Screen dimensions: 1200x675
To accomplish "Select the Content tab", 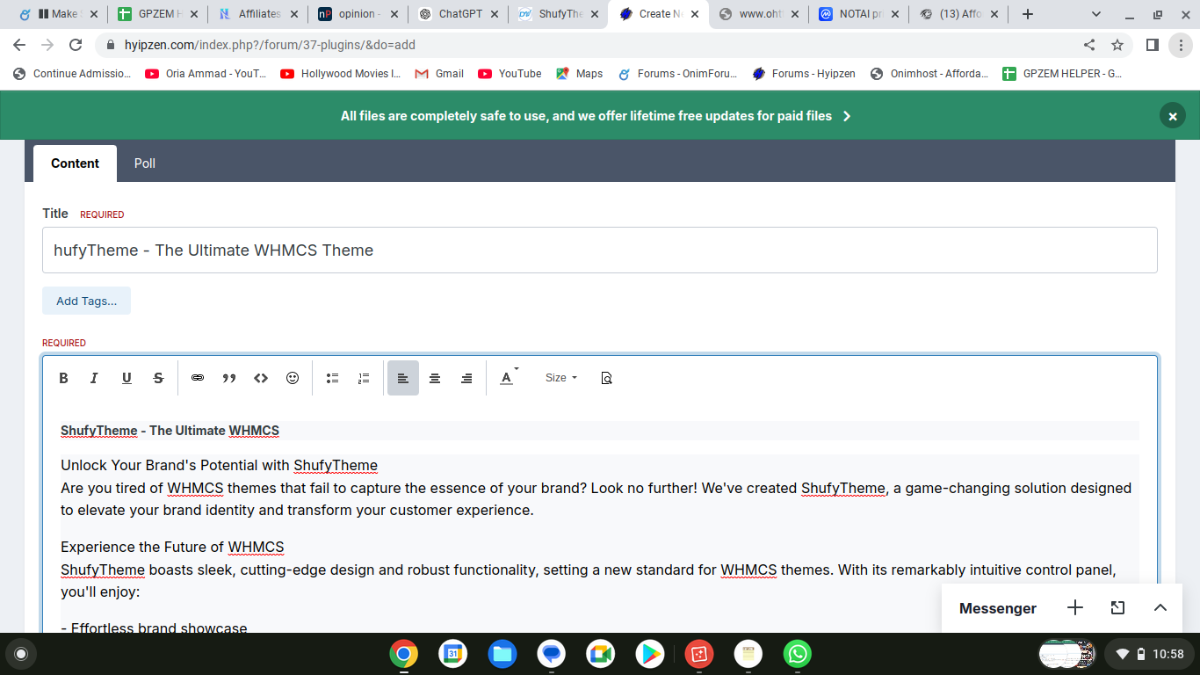I will click(x=75, y=163).
